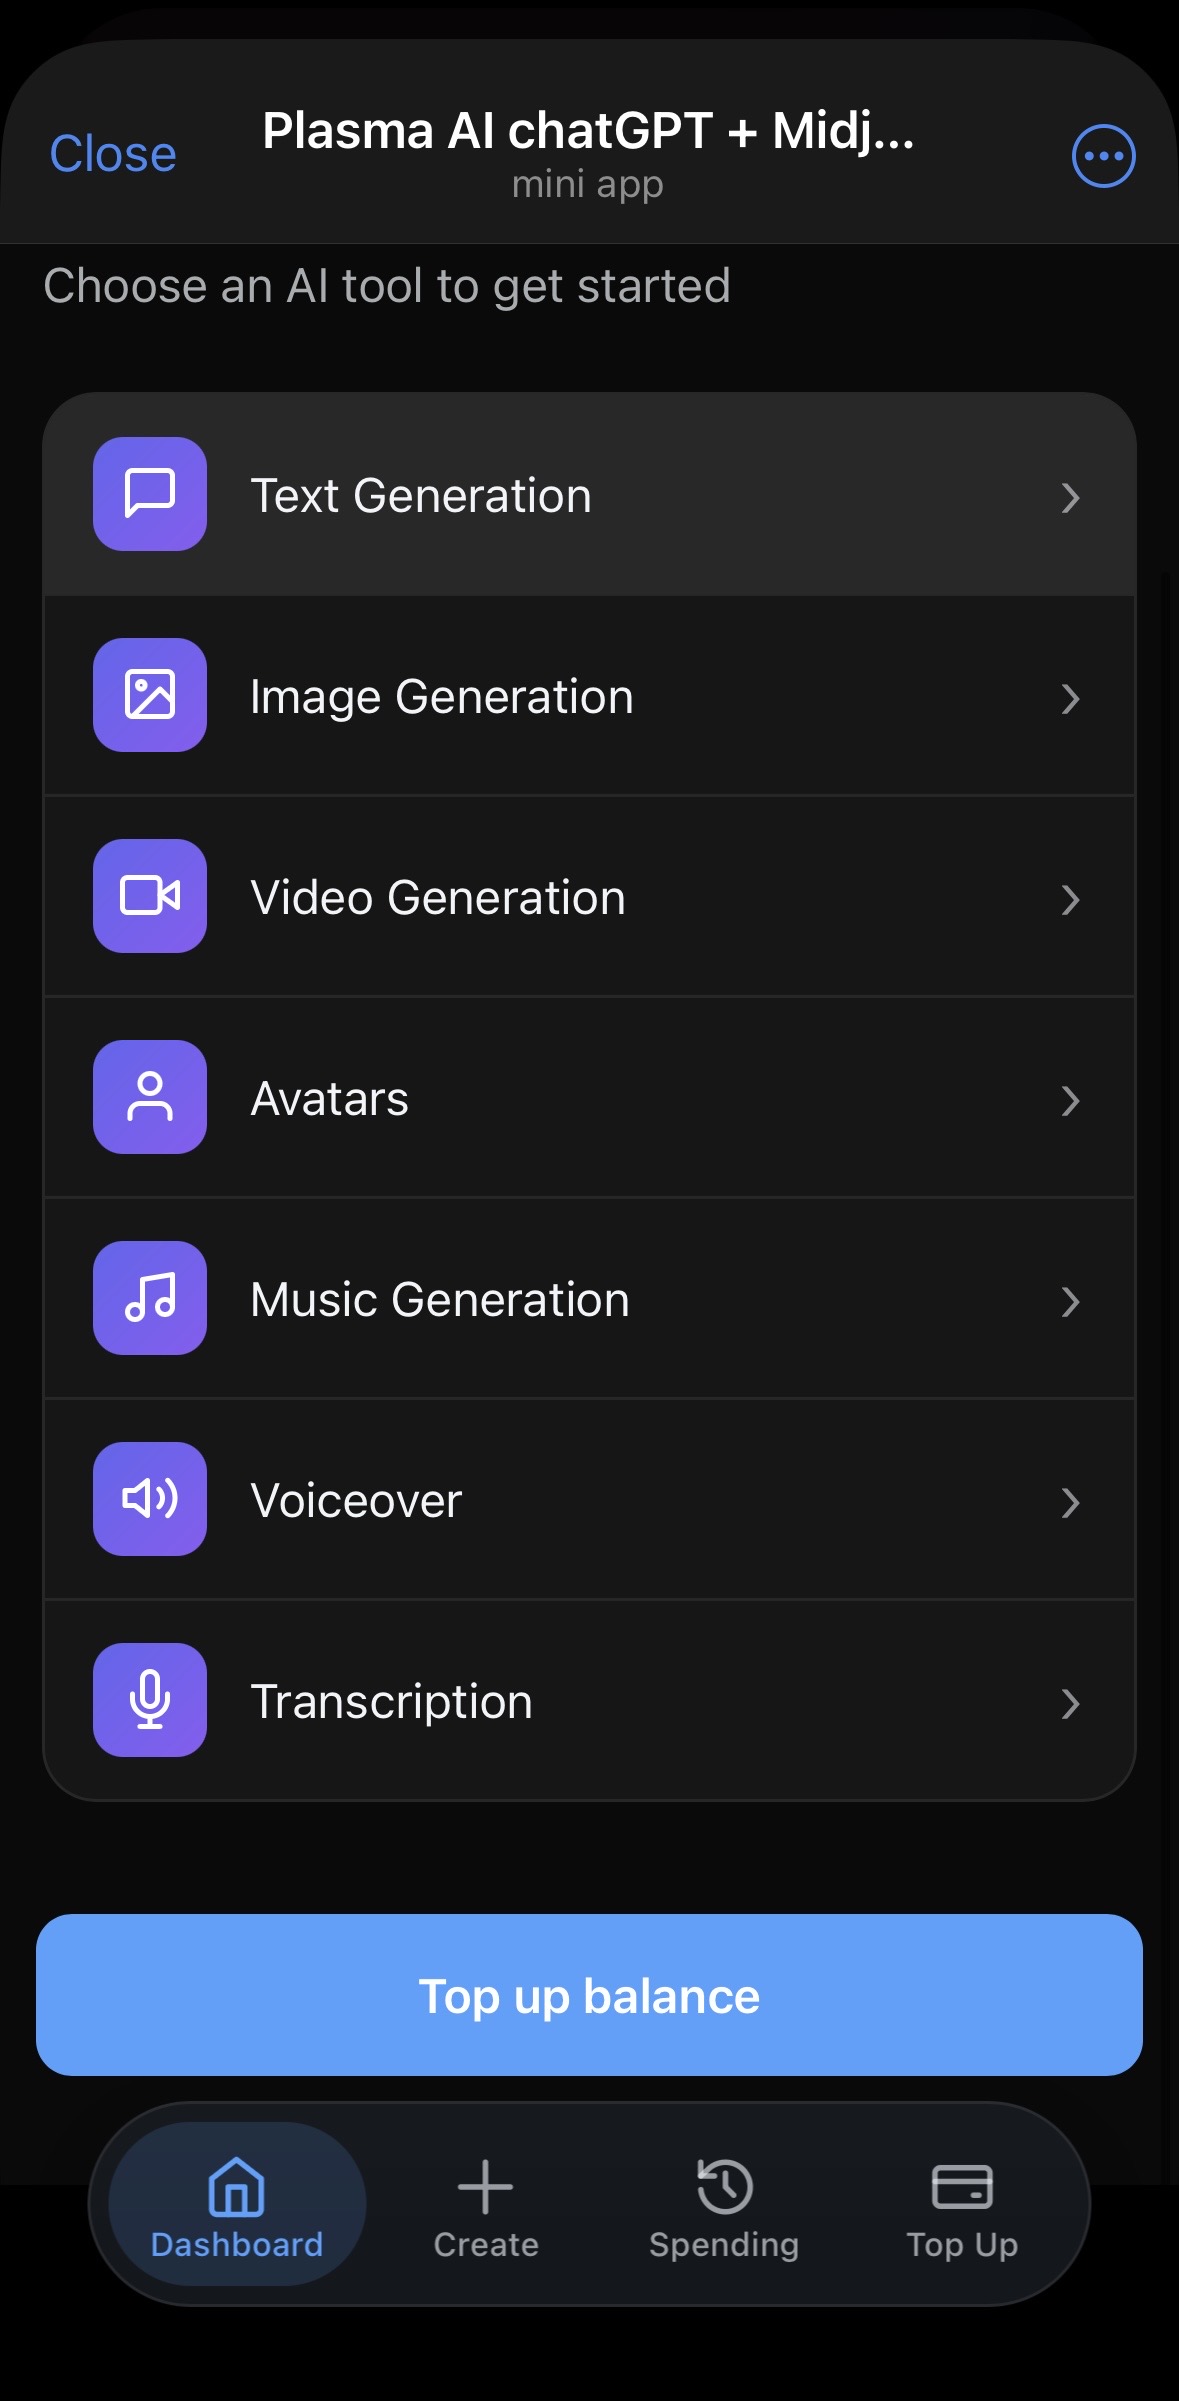Expand Avatars via its chevron arrow

(1070, 1100)
